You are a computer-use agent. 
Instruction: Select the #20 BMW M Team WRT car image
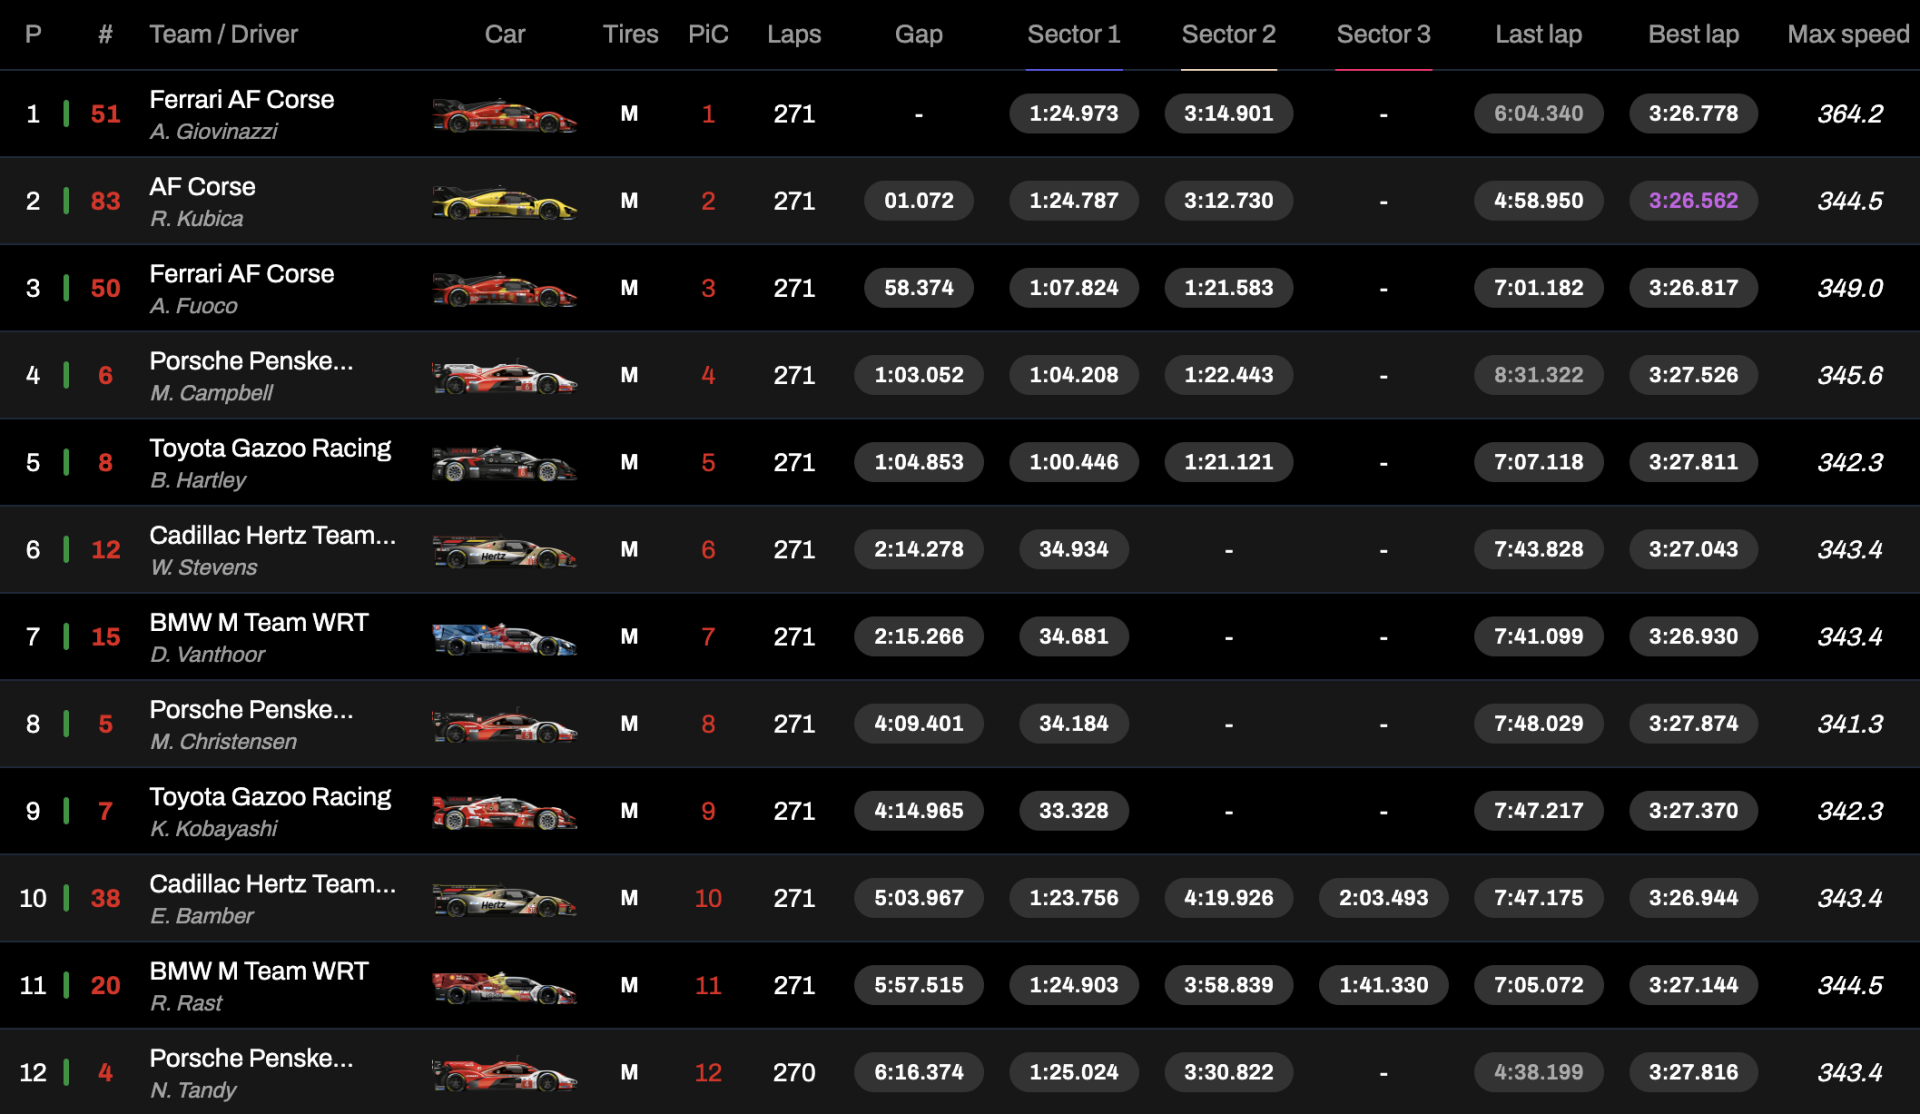pos(504,986)
